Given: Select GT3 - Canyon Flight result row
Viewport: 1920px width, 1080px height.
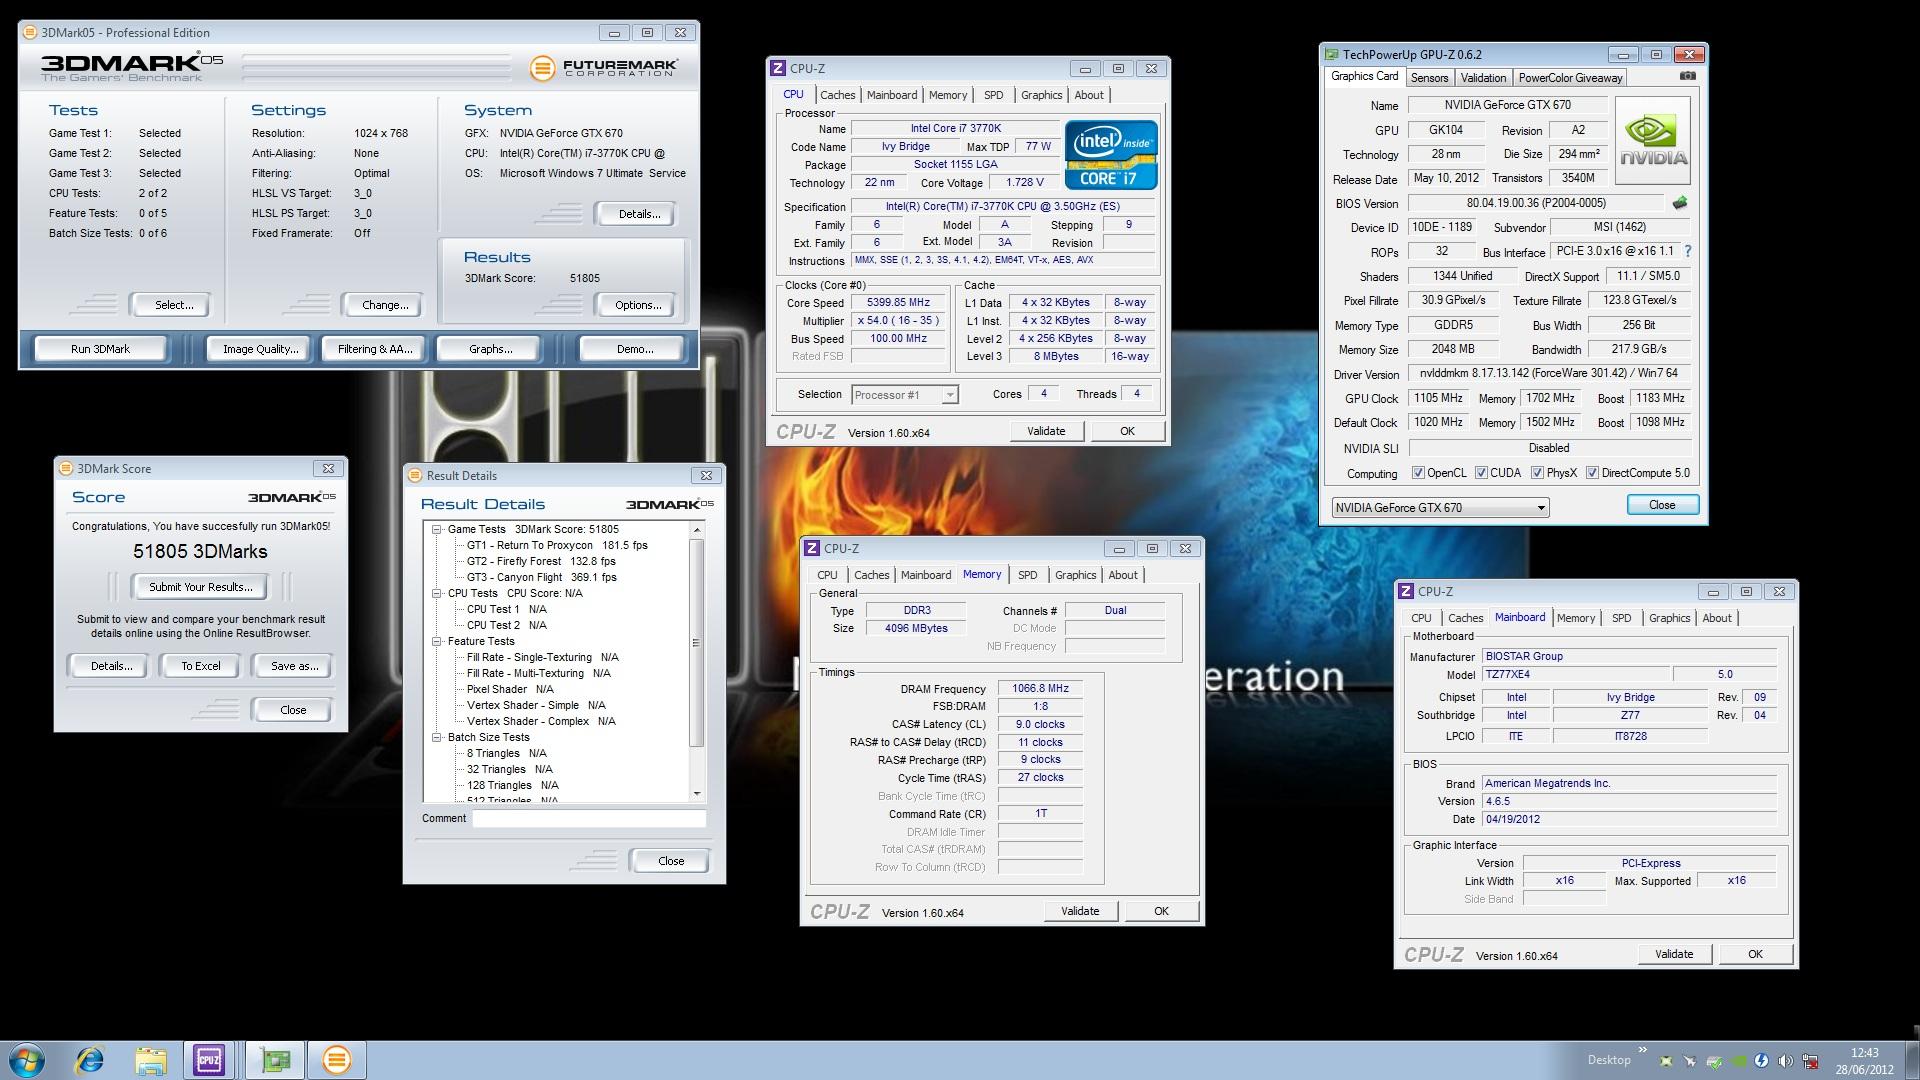Looking at the screenshot, I should (x=541, y=578).
